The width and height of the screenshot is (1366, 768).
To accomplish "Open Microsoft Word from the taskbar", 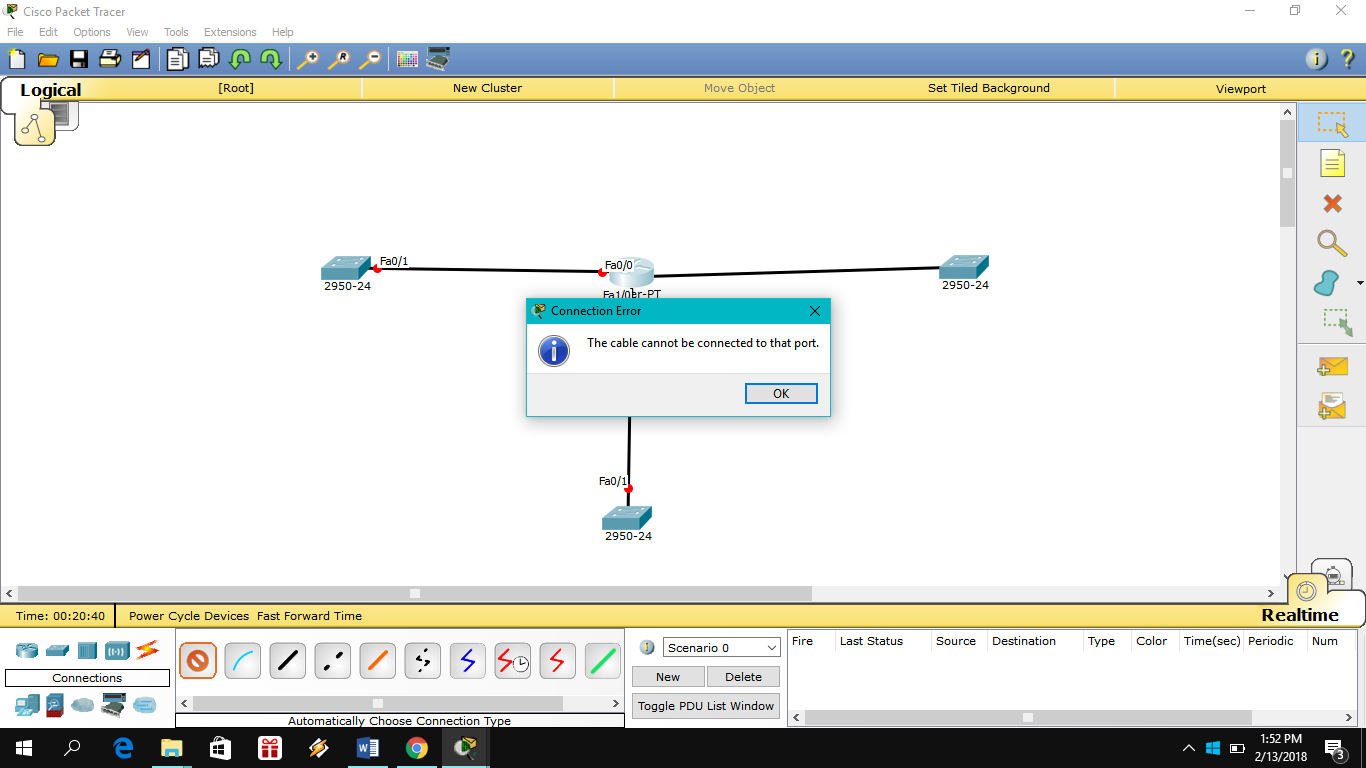I will (368, 748).
